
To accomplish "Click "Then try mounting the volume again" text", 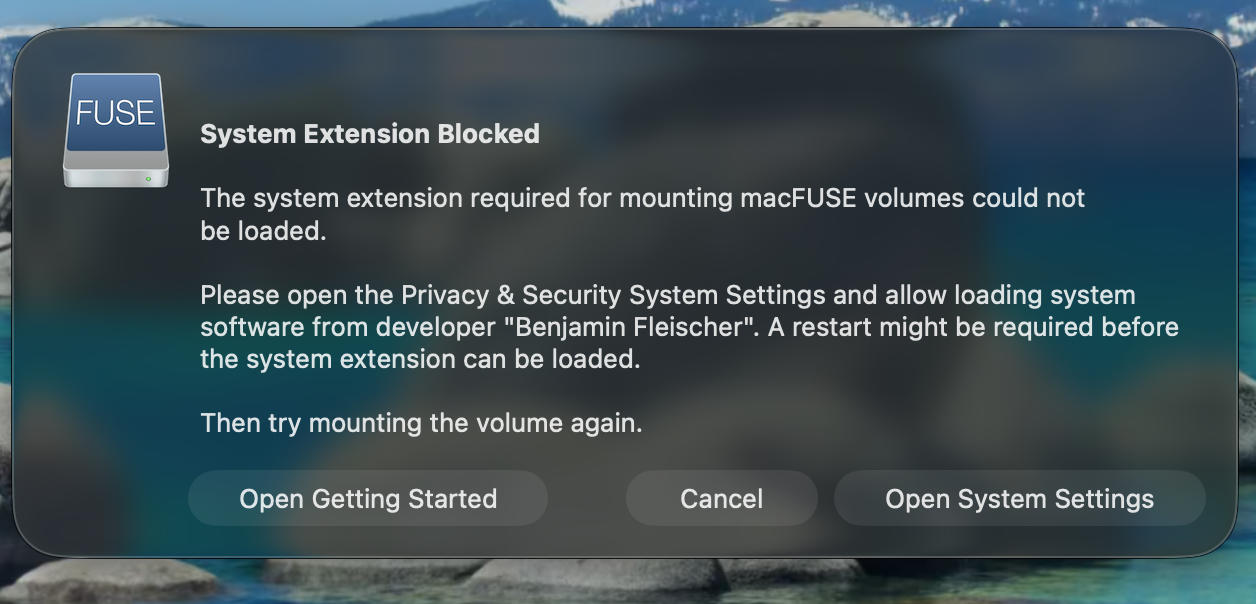I will point(421,423).
